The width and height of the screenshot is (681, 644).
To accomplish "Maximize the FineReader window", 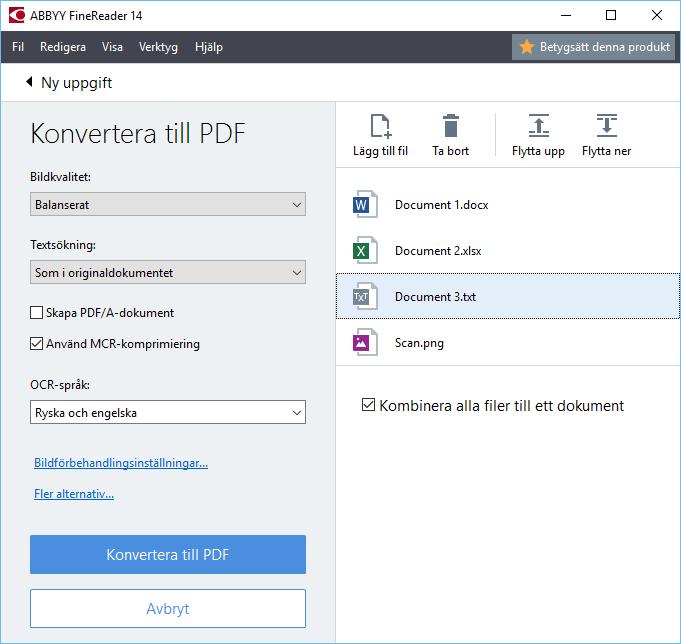I will [x=611, y=15].
